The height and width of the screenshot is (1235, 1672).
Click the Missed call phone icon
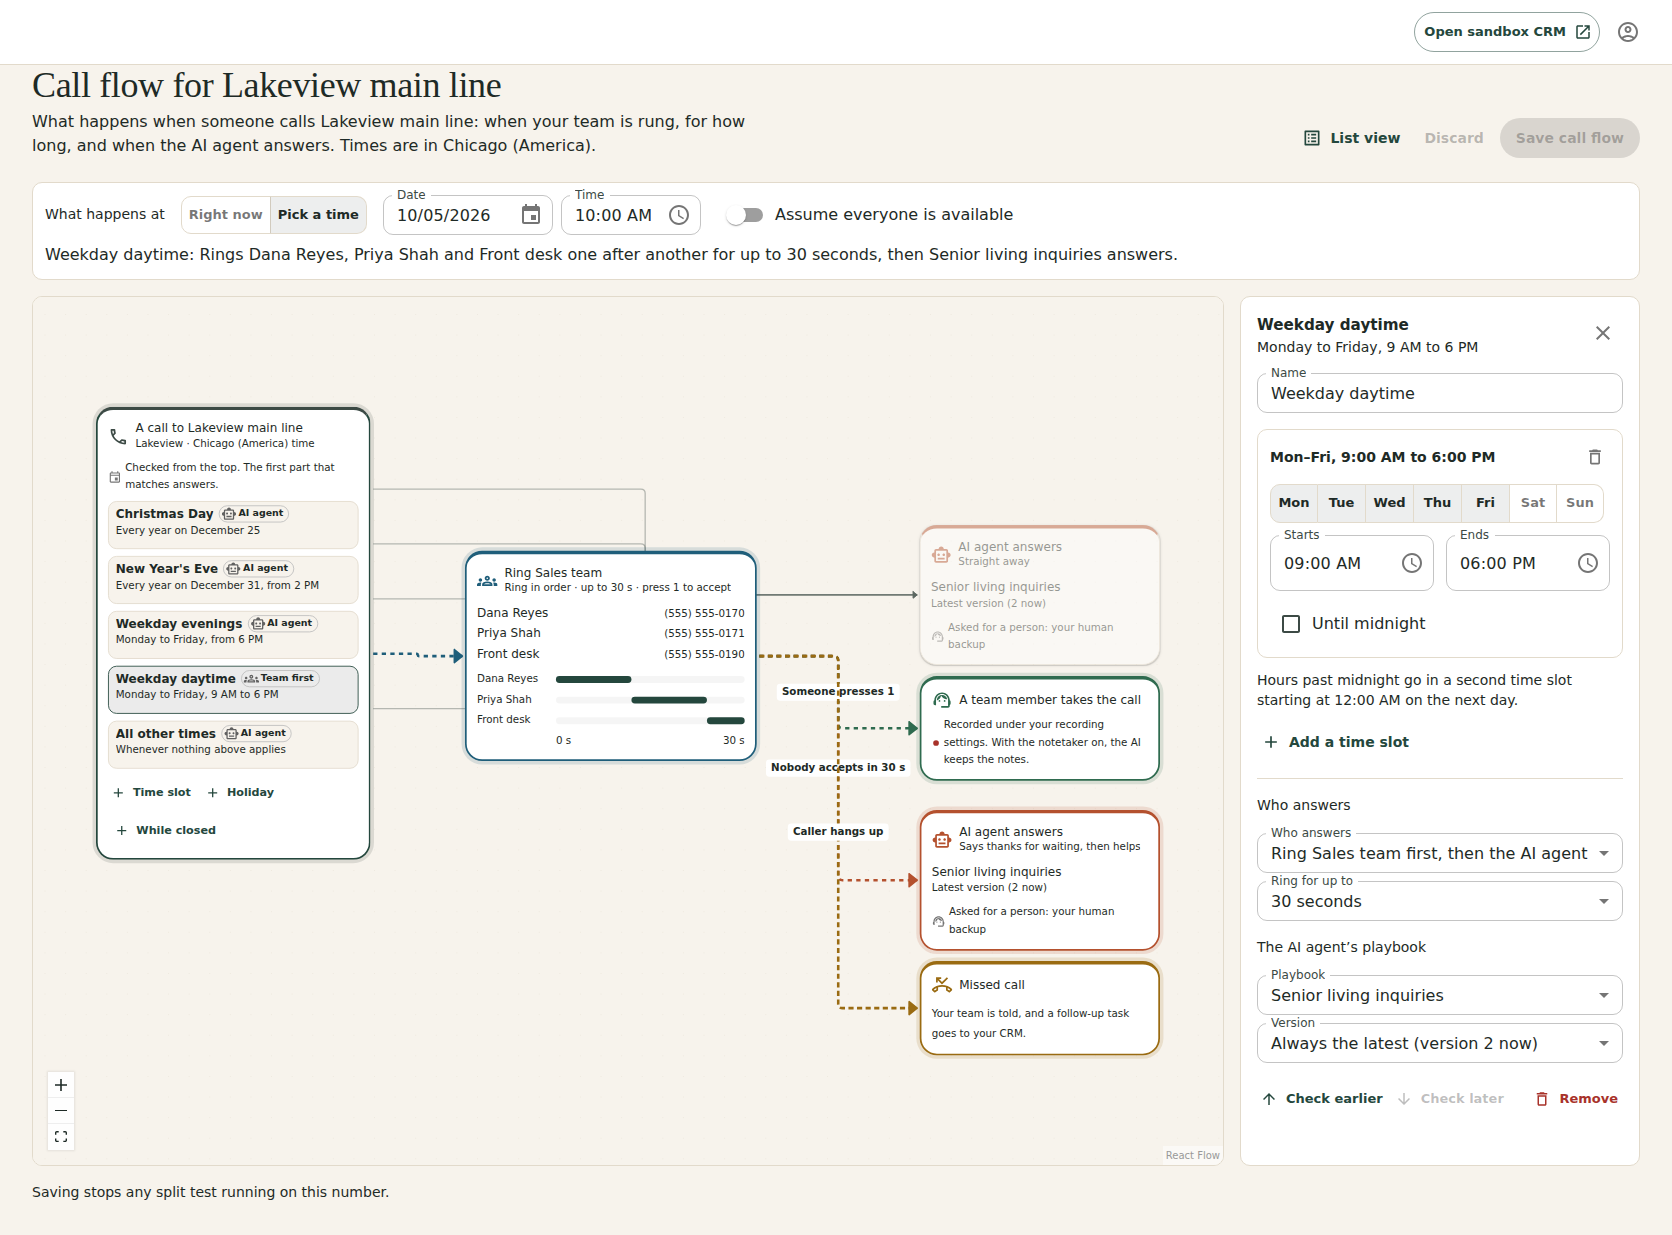click(942, 985)
